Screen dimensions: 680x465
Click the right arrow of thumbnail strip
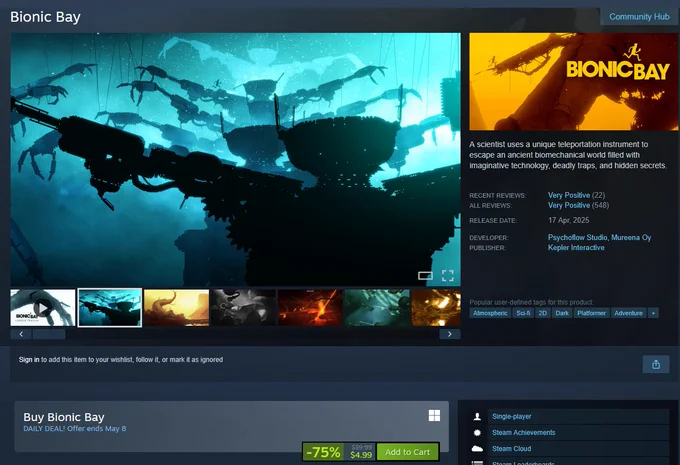[450, 334]
